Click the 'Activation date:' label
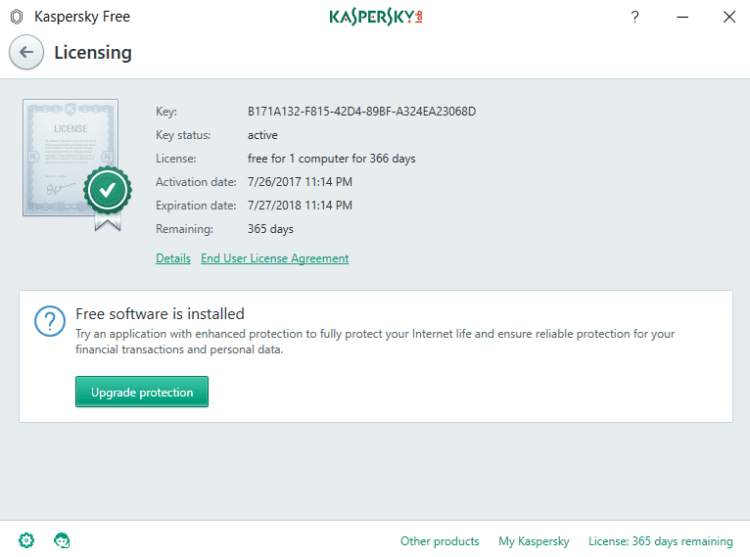Viewport: 750px width, 557px height. point(196,182)
